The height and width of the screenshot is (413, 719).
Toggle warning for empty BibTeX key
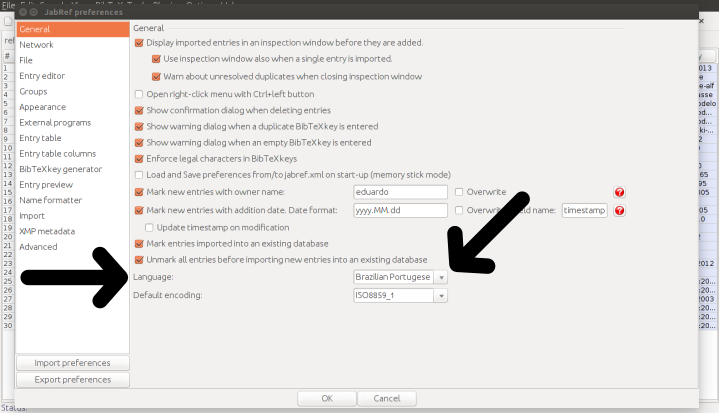(x=139, y=143)
